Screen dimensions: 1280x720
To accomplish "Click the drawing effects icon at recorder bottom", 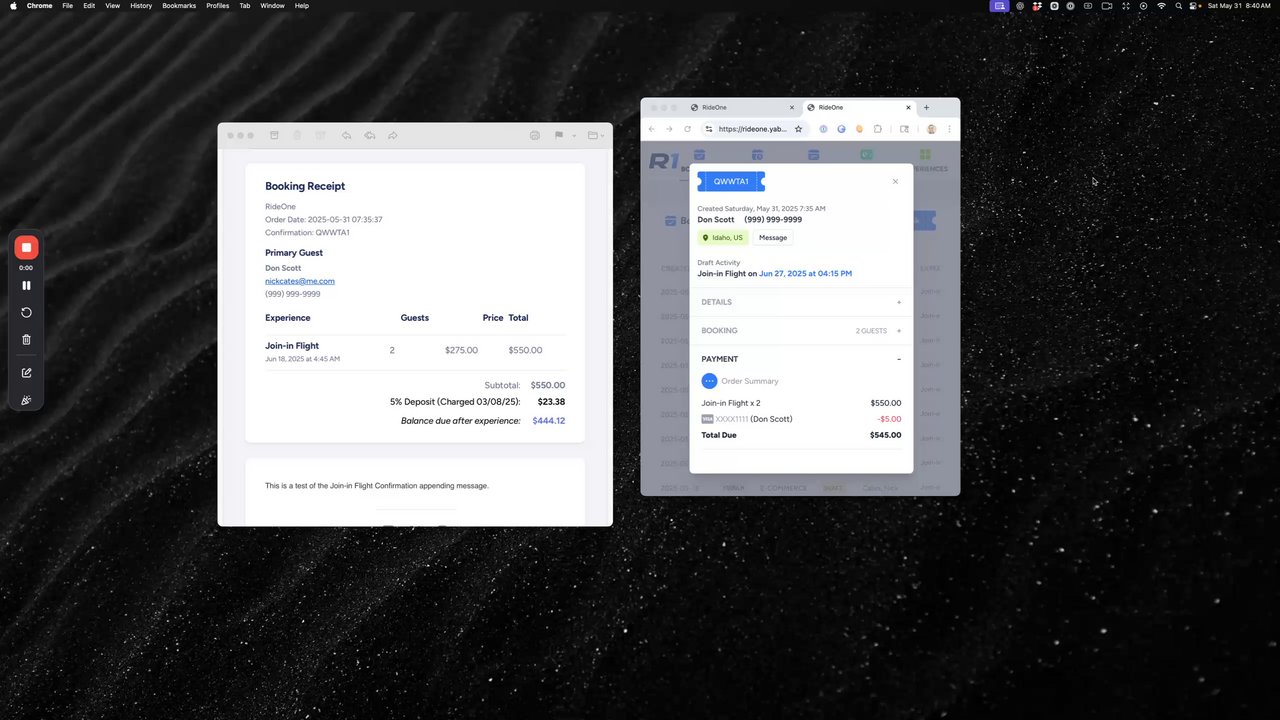I will 26,400.
